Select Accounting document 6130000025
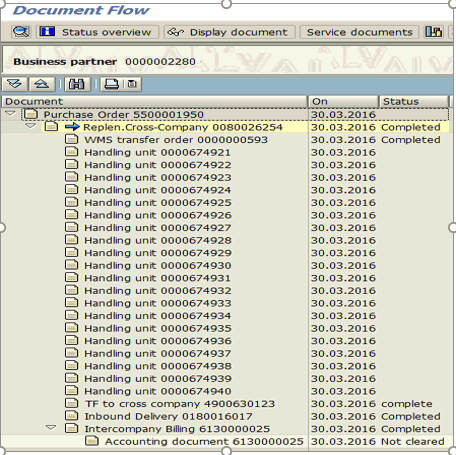Image resolution: width=456 pixels, height=455 pixels. pos(204,441)
